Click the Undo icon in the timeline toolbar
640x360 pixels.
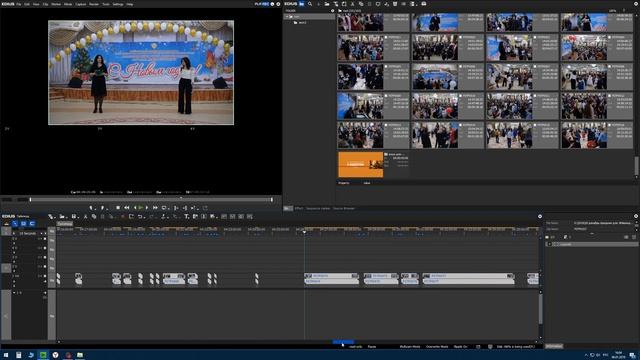[140, 216]
